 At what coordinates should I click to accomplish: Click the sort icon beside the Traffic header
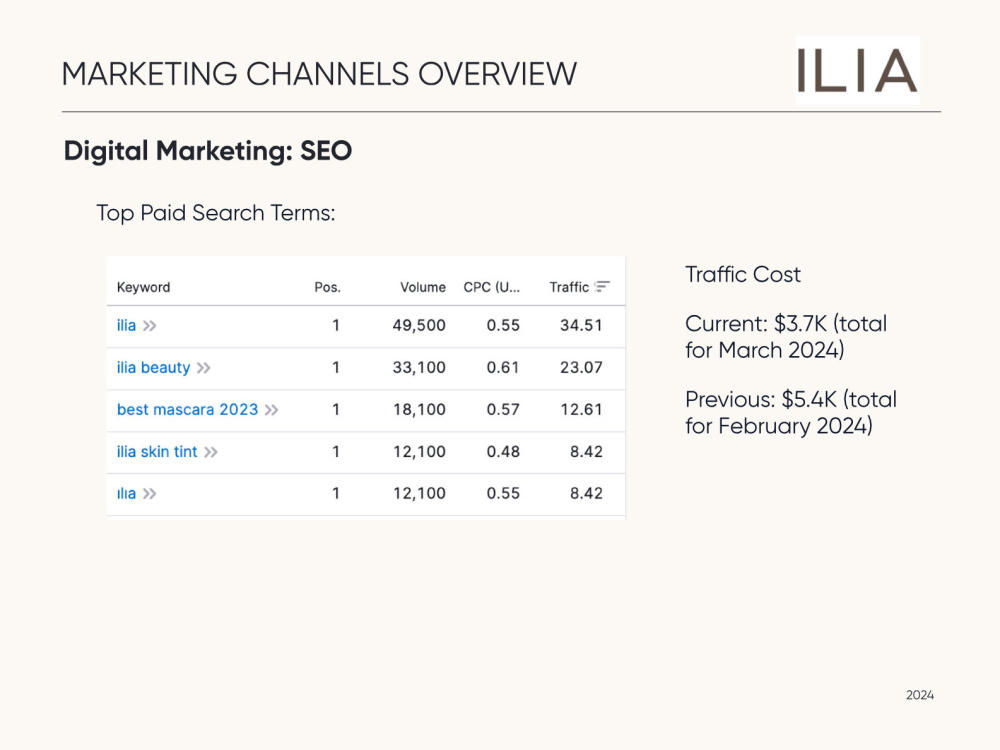coord(602,287)
